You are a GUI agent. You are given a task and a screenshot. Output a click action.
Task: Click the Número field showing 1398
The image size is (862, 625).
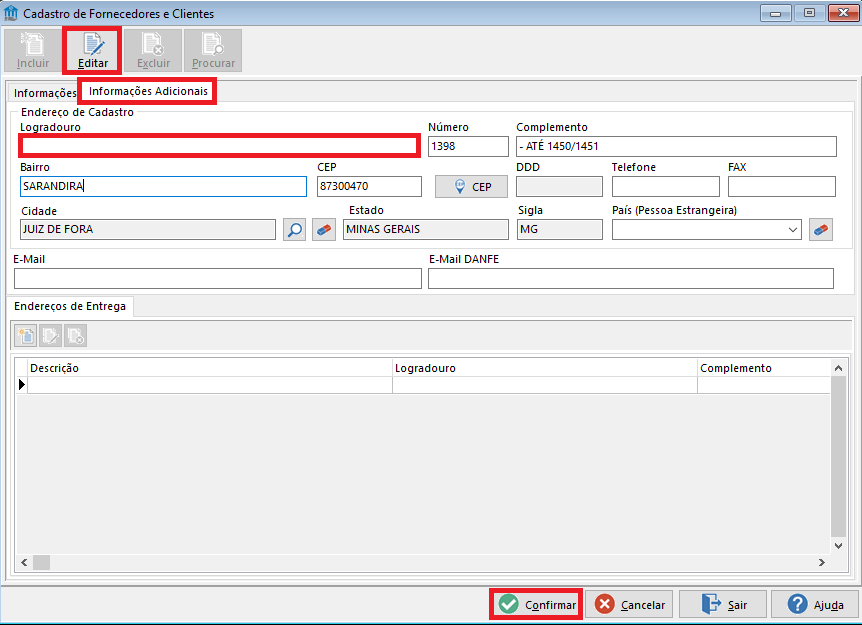pos(468,146)
